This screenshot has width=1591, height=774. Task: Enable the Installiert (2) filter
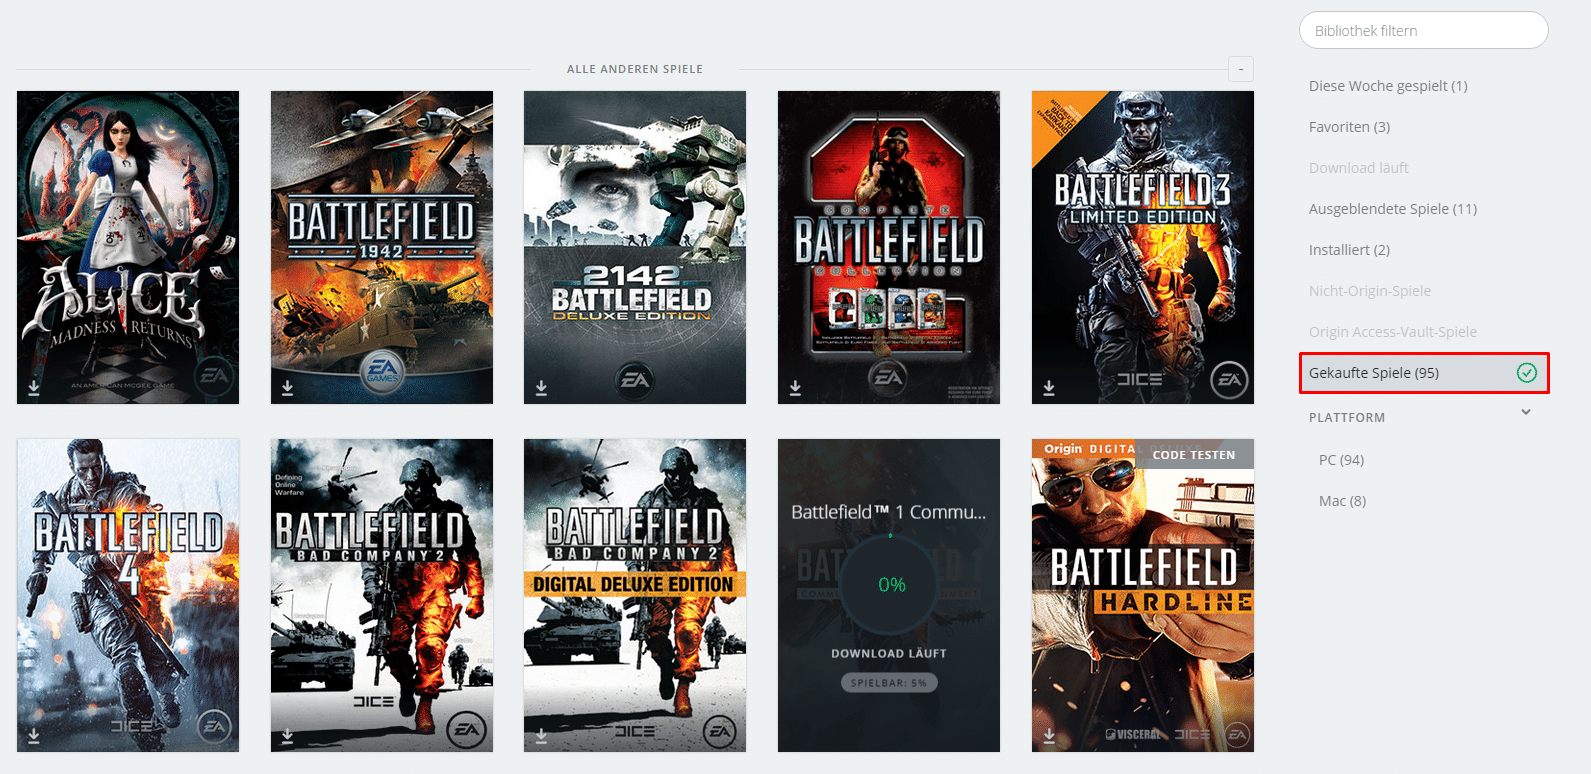click(1349, 250)
